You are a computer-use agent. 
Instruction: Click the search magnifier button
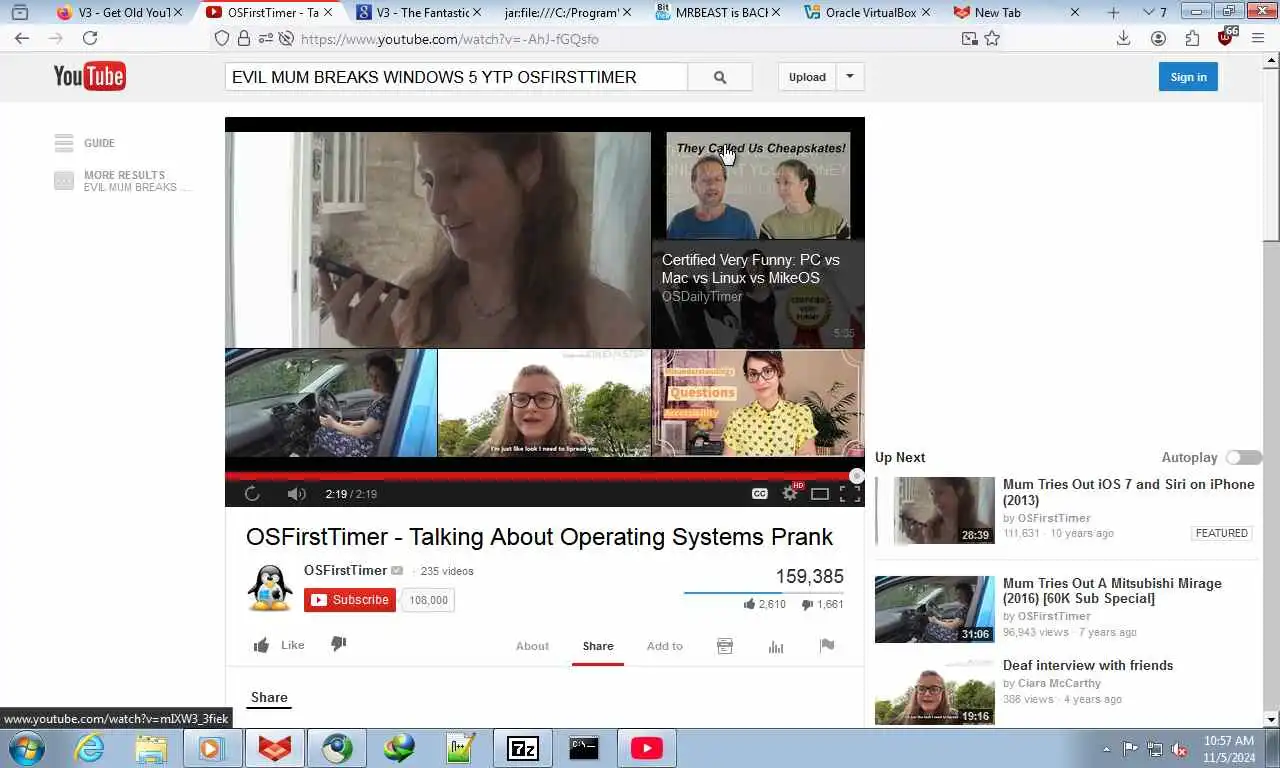720,77
